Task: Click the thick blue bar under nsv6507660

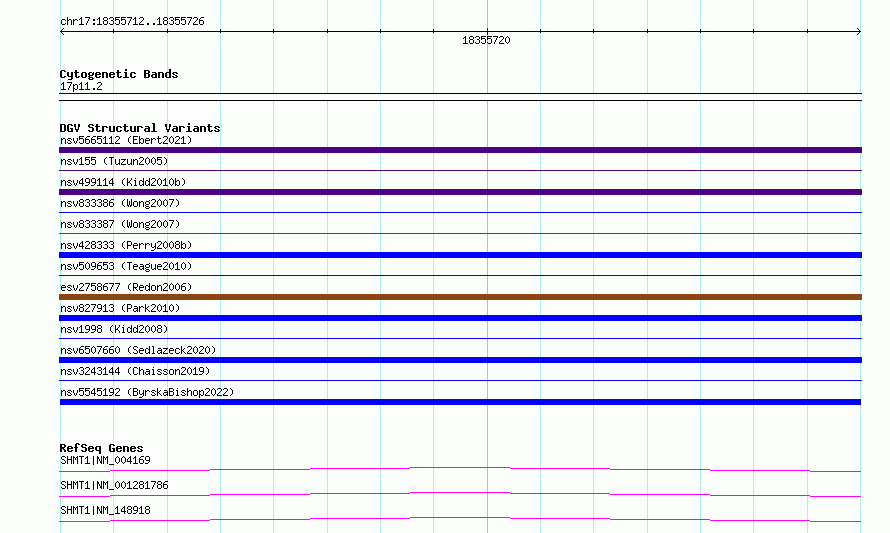Action: (460, 360)
